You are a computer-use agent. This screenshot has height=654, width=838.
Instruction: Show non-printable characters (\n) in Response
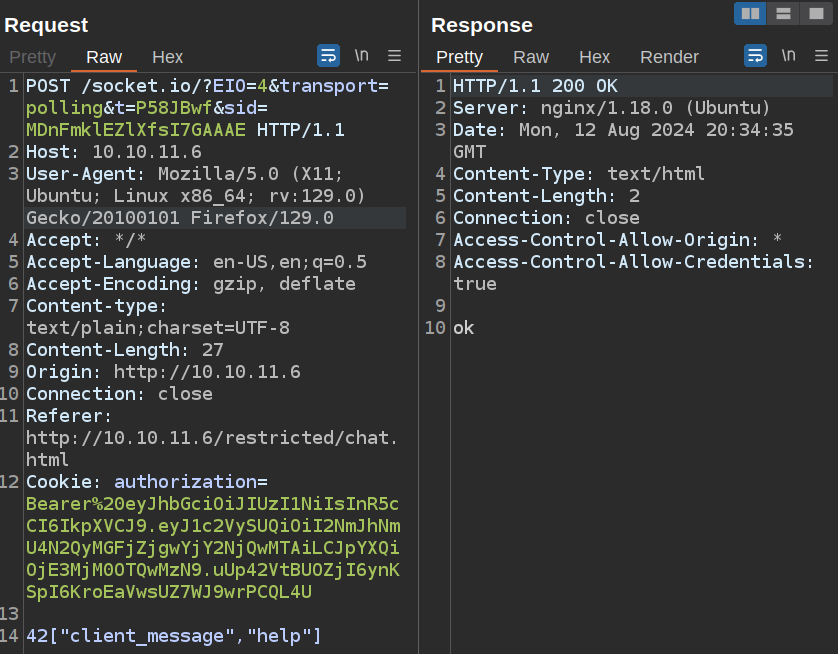[788, 56]
